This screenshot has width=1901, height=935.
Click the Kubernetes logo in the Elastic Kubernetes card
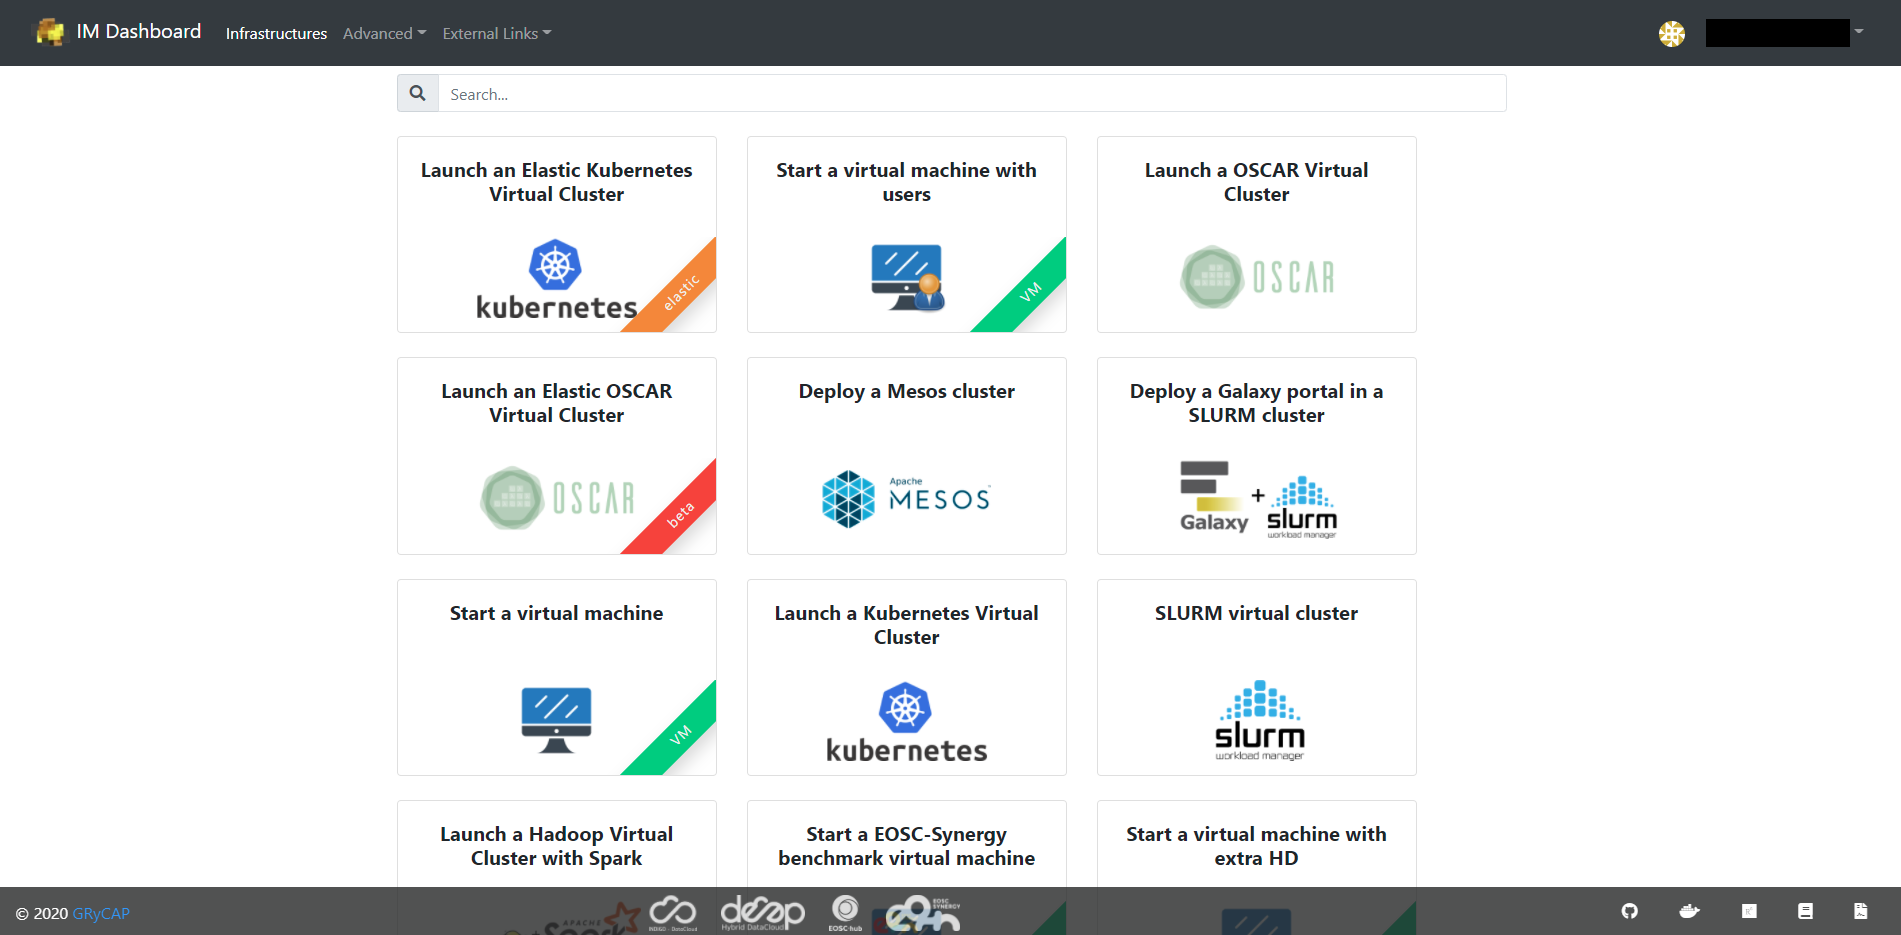tap(556, 281)
